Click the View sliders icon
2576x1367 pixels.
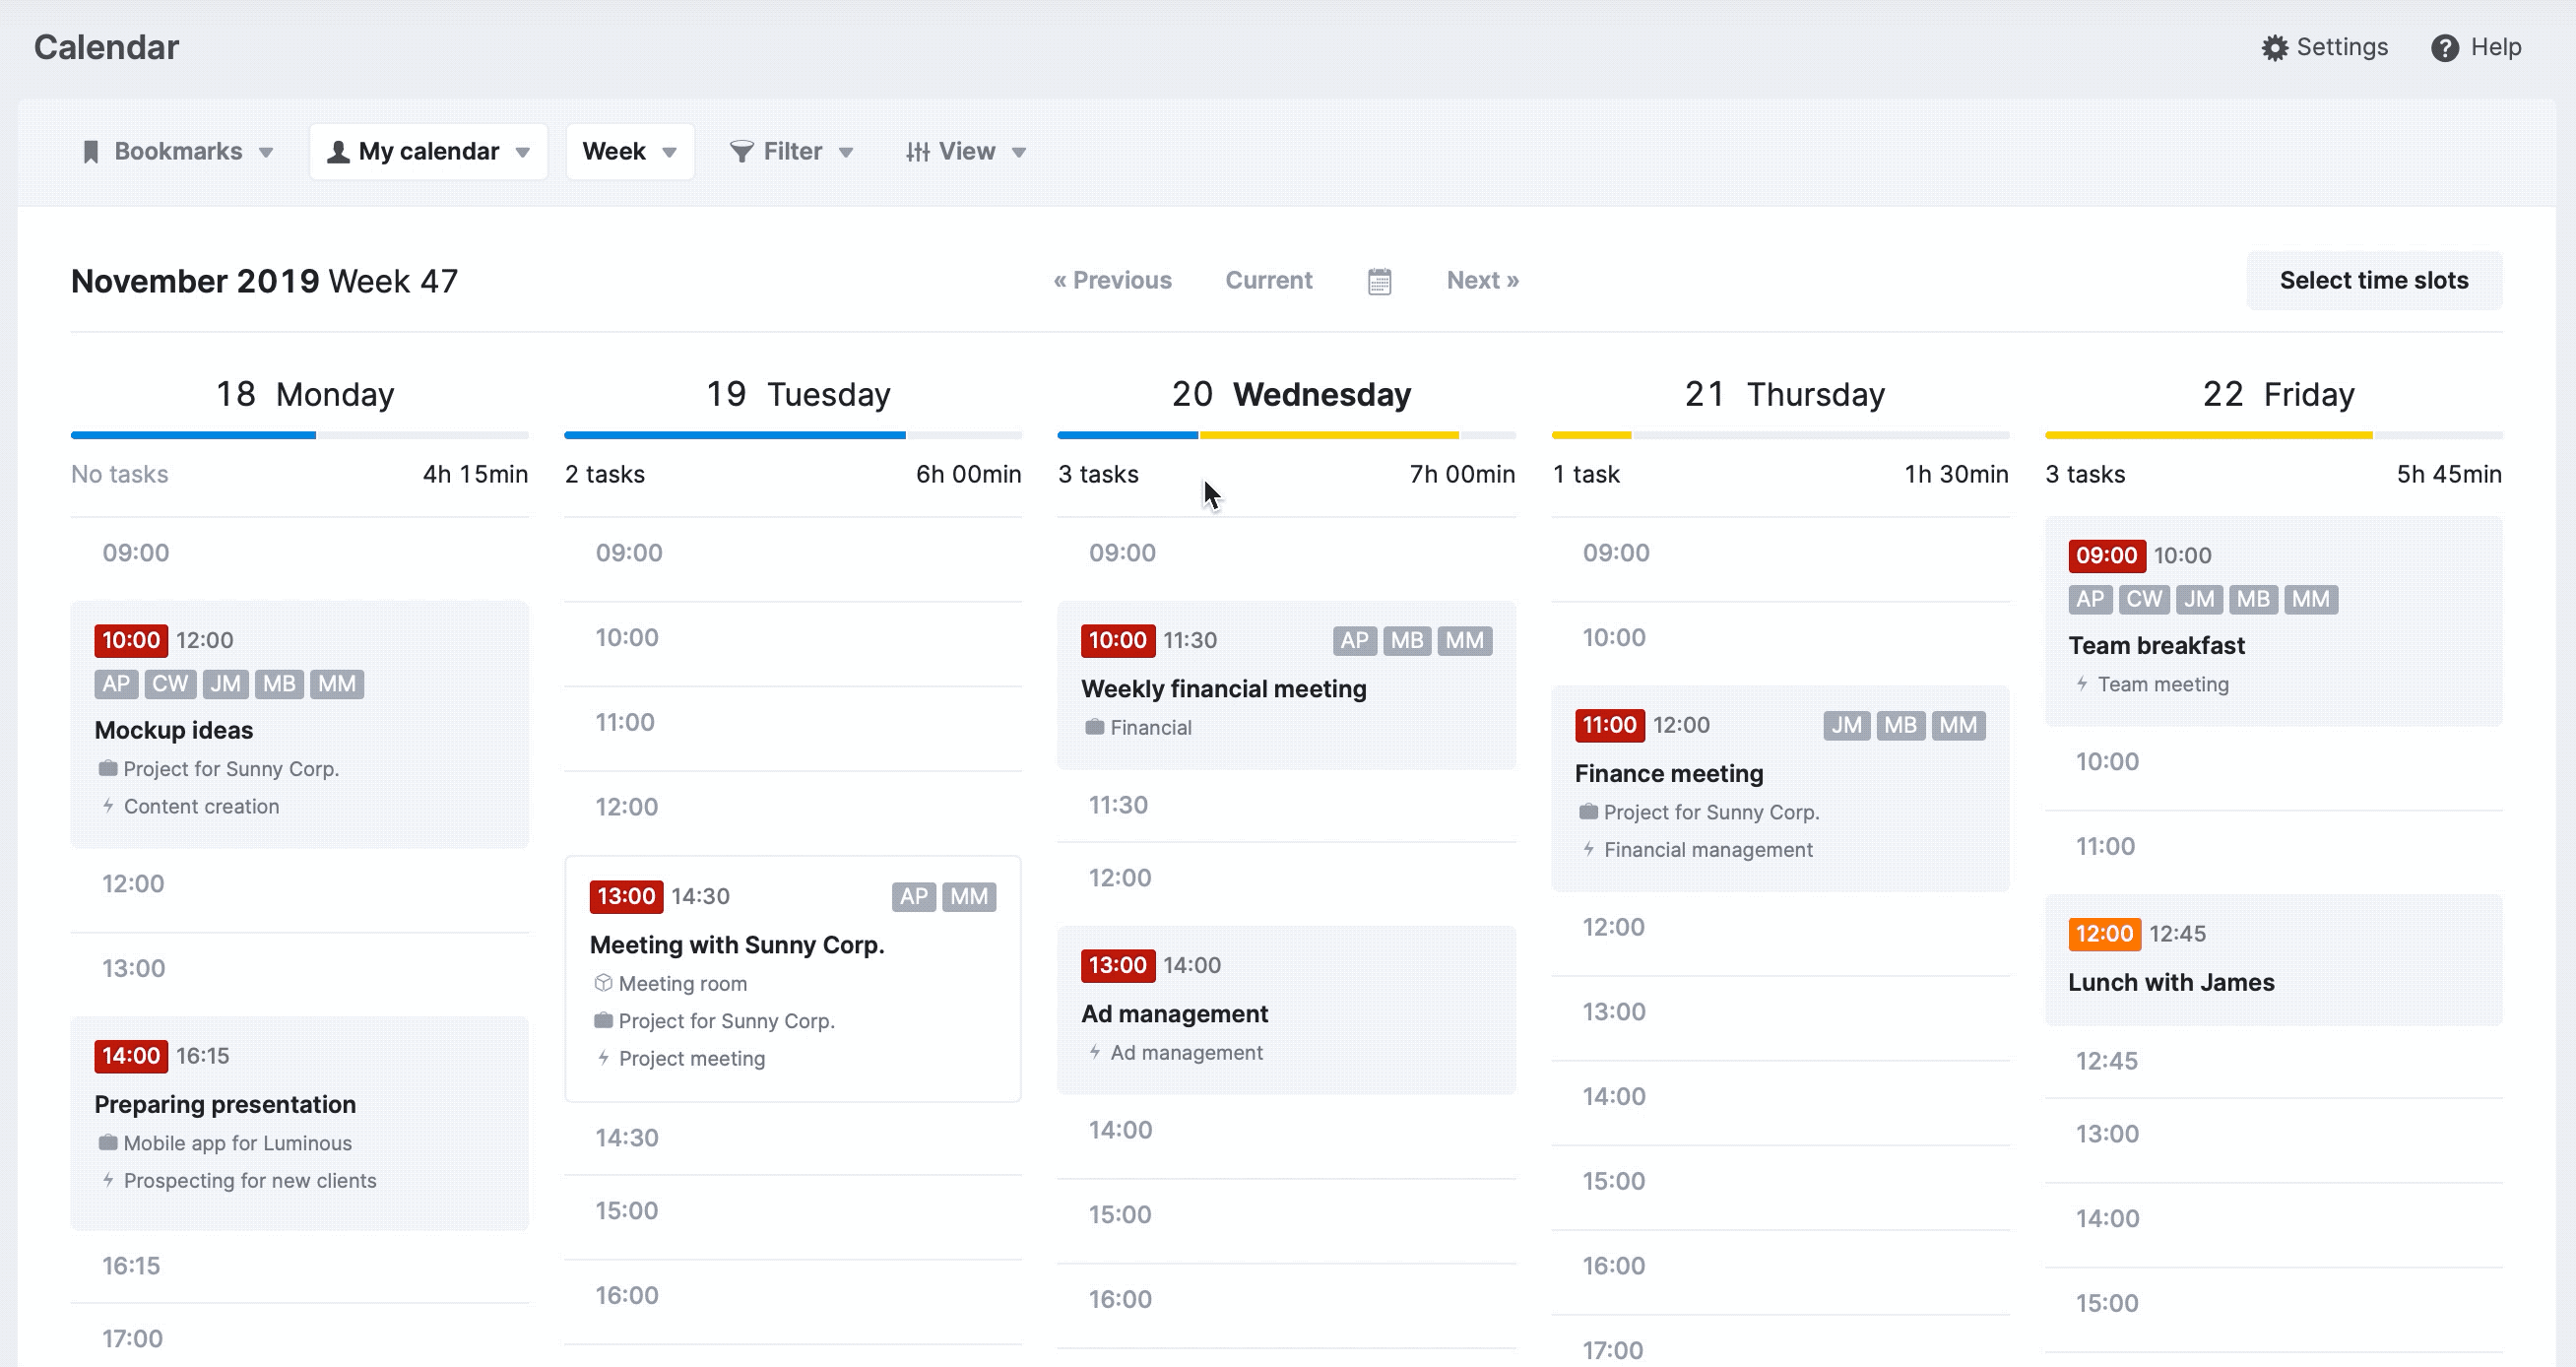pyautogui.click(x=917, y=152)
